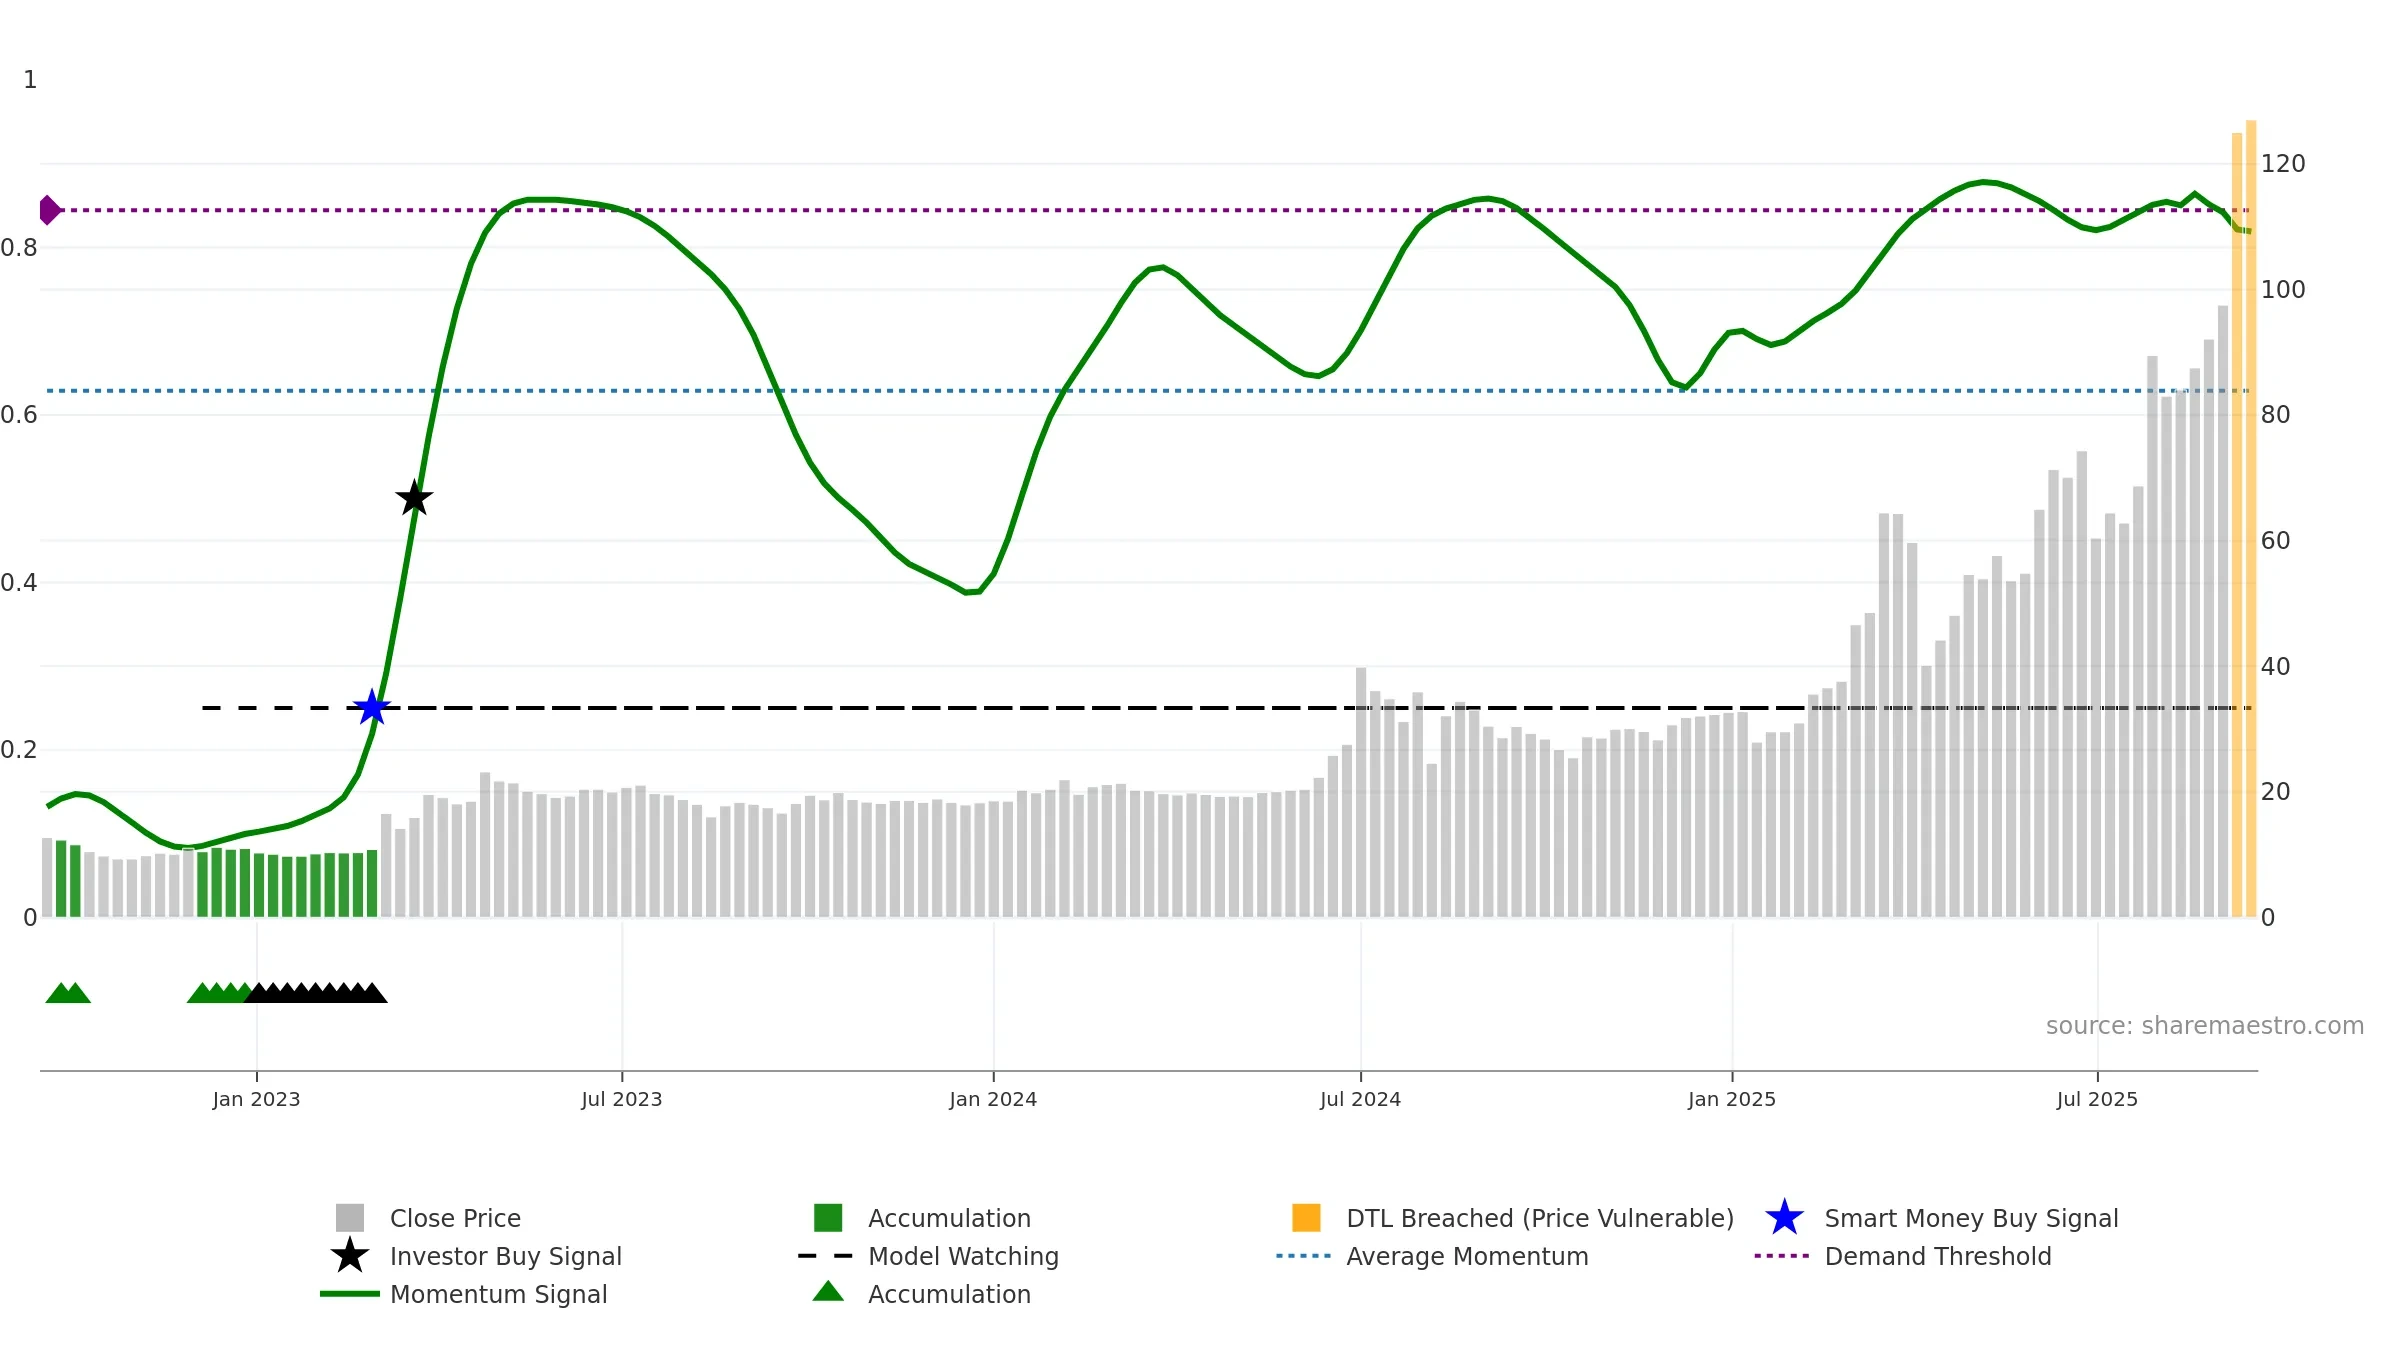Click the leftmost green accumulation triangle below the chart
2400x1350 pixels.
pyautogui.click(x=60, y=992)
